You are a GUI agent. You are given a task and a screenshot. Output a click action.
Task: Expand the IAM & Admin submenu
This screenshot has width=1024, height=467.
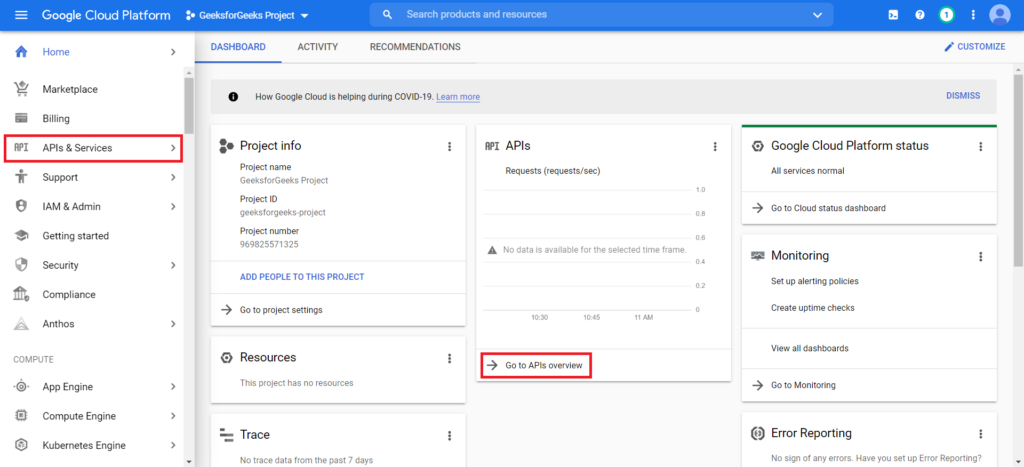[173, 207]
